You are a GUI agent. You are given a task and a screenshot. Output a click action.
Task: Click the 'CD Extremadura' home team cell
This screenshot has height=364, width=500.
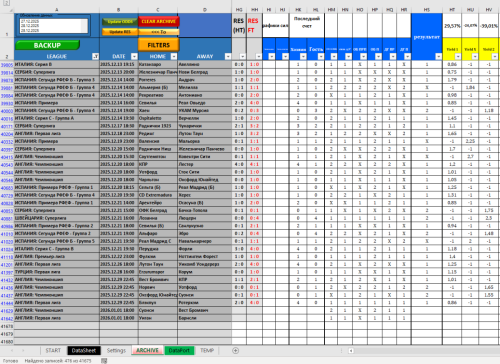pos(158,195)
